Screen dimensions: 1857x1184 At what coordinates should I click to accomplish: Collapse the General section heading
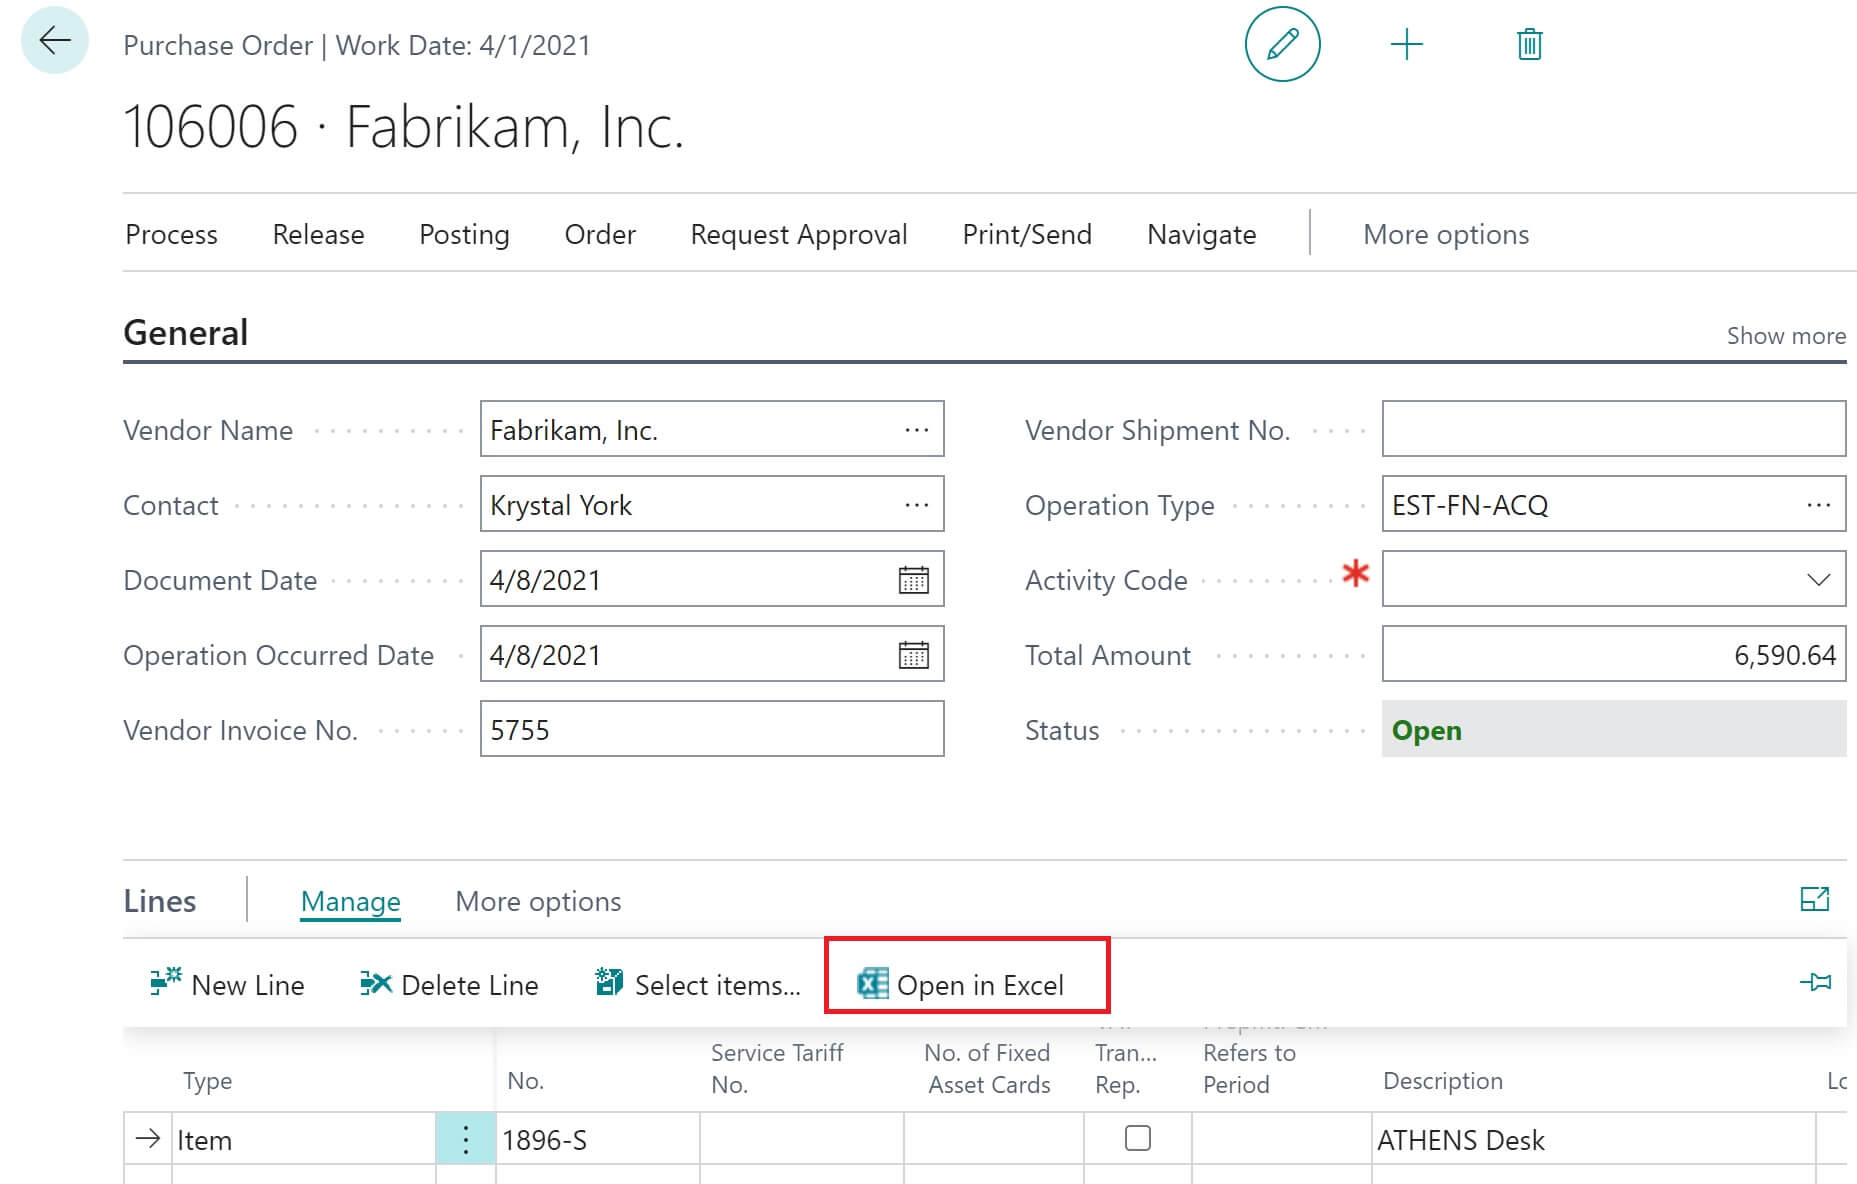point(185,333)
